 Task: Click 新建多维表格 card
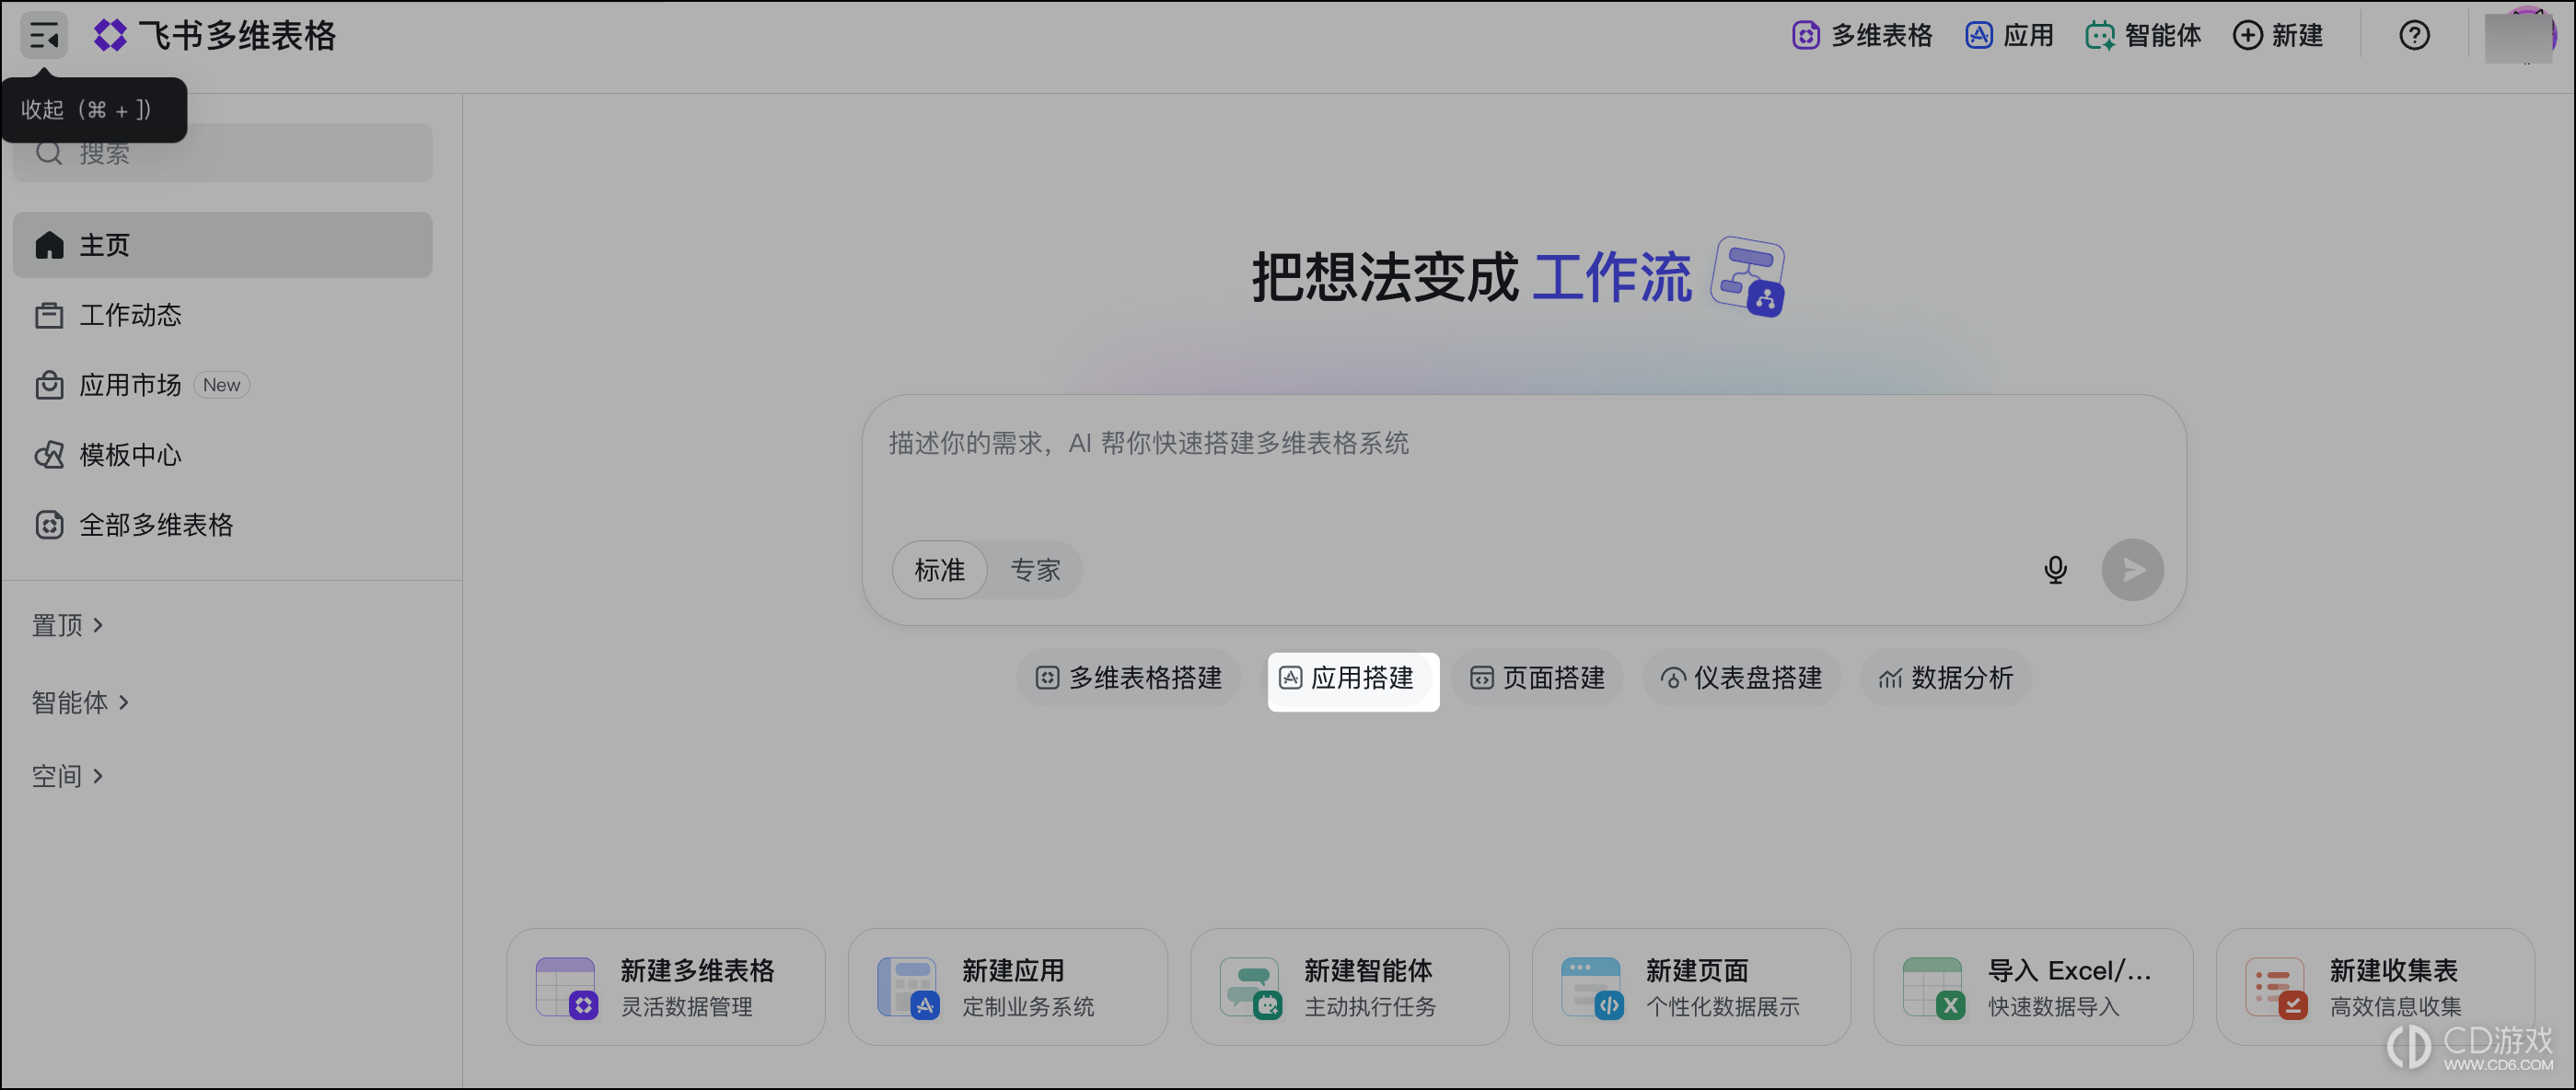(666, 987)
